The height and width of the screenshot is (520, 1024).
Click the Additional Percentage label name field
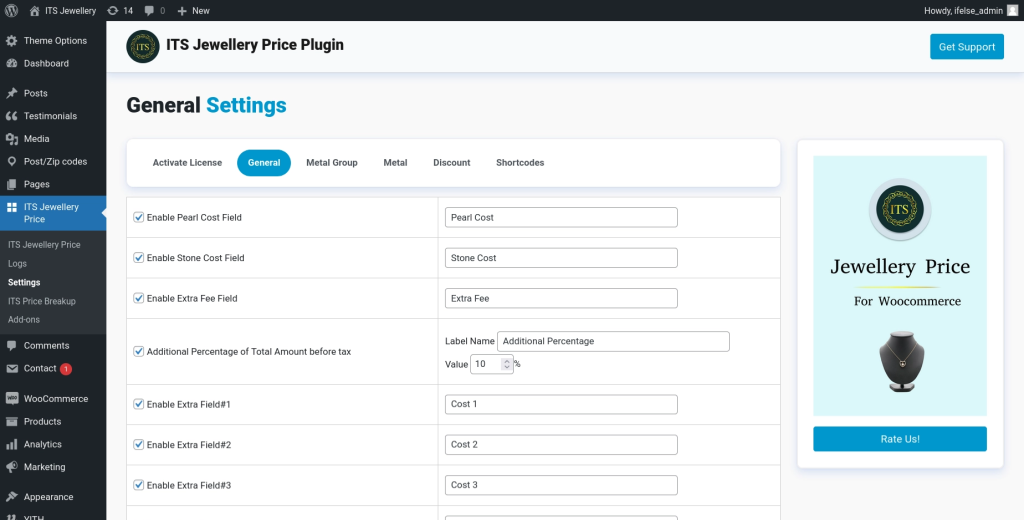pyautogui.click(x=613, y=341)
